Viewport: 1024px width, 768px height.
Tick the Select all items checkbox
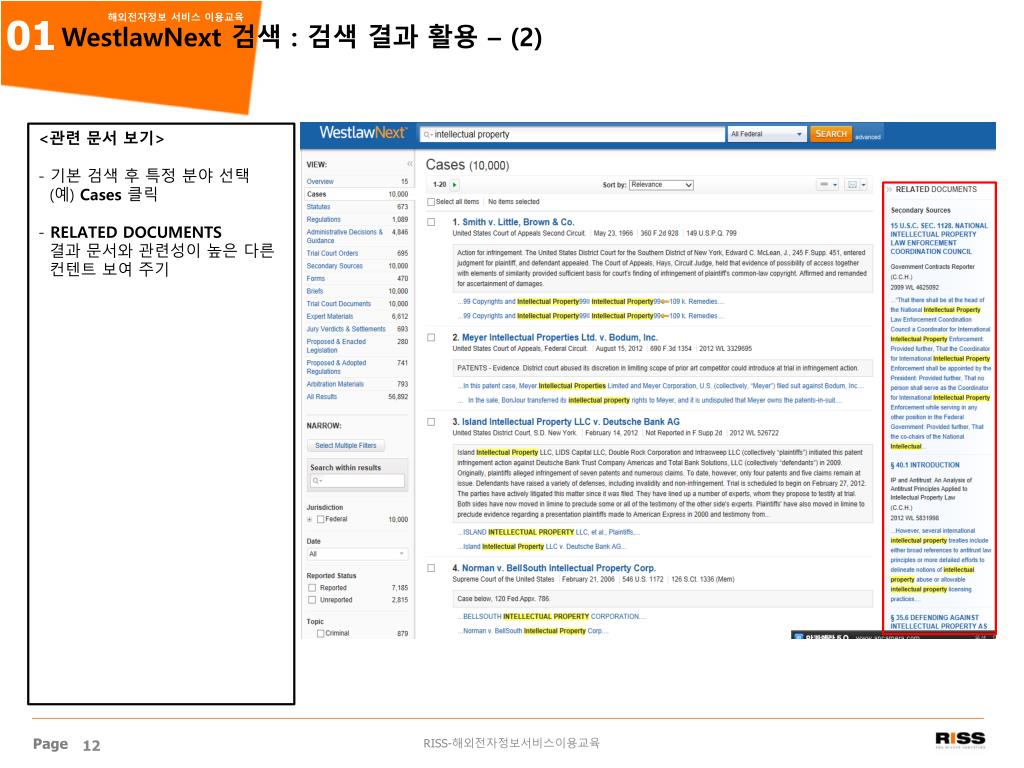tap(431, 202)
